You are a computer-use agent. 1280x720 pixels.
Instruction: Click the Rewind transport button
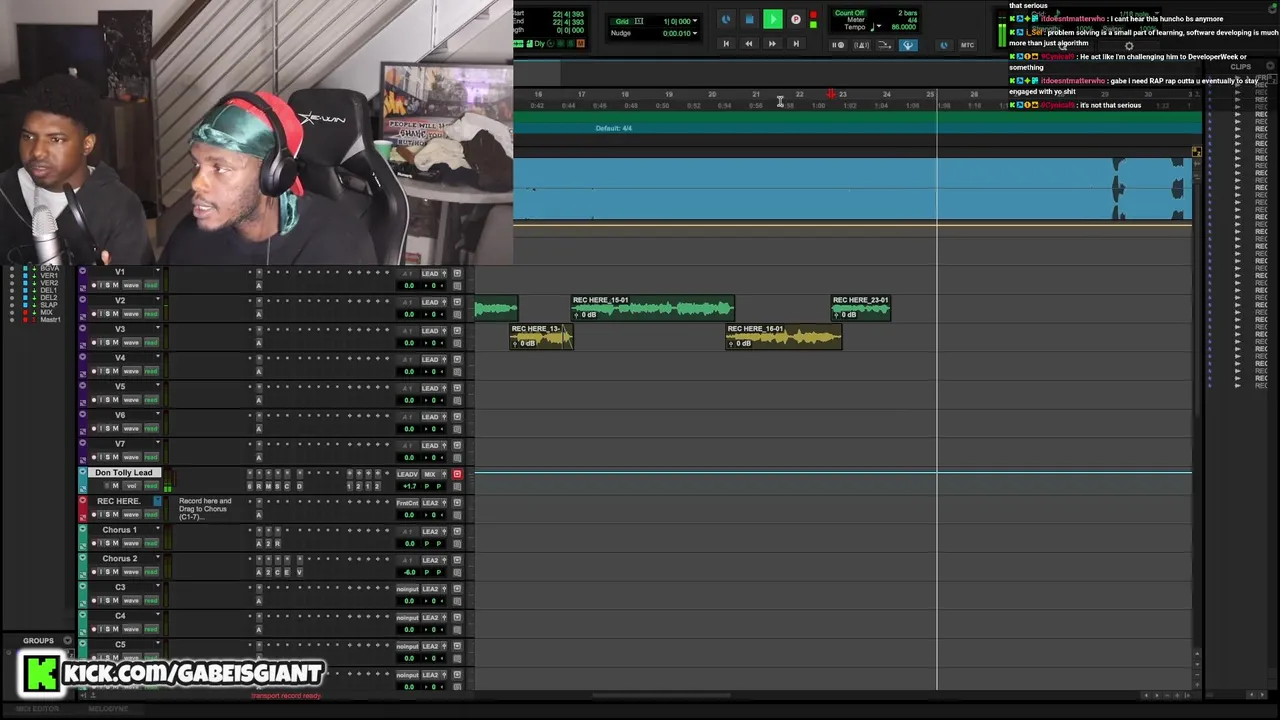point(749,44)
